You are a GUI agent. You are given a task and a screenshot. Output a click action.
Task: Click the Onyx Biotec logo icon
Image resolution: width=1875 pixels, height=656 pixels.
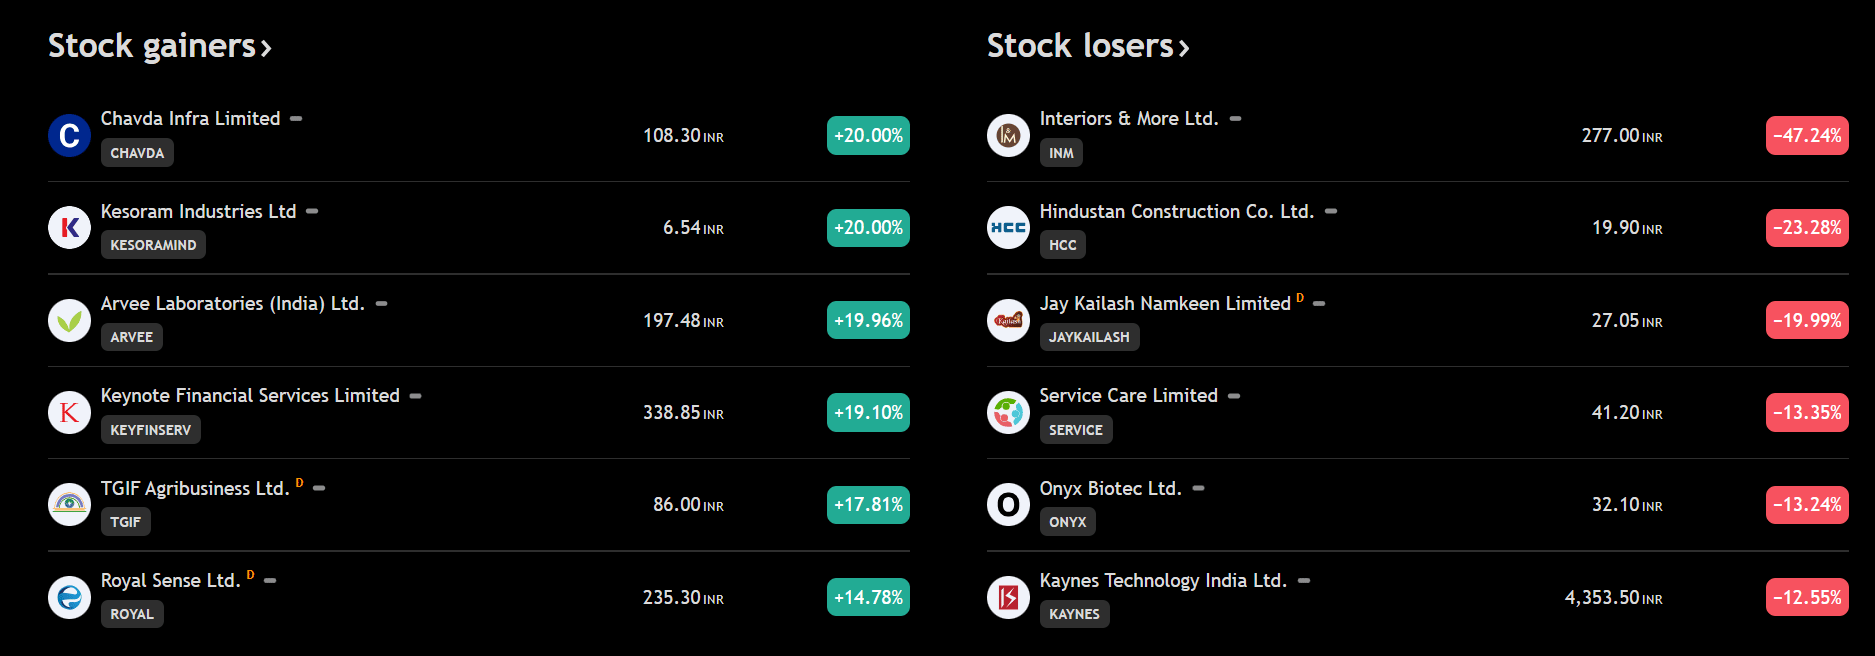[1008, 504]
